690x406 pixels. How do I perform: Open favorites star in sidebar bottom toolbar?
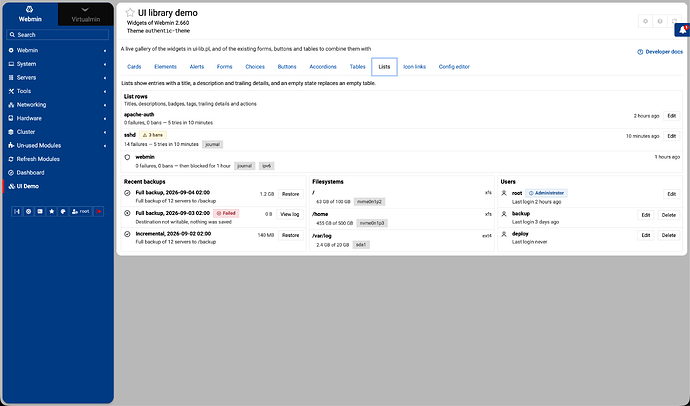point(51,212)
